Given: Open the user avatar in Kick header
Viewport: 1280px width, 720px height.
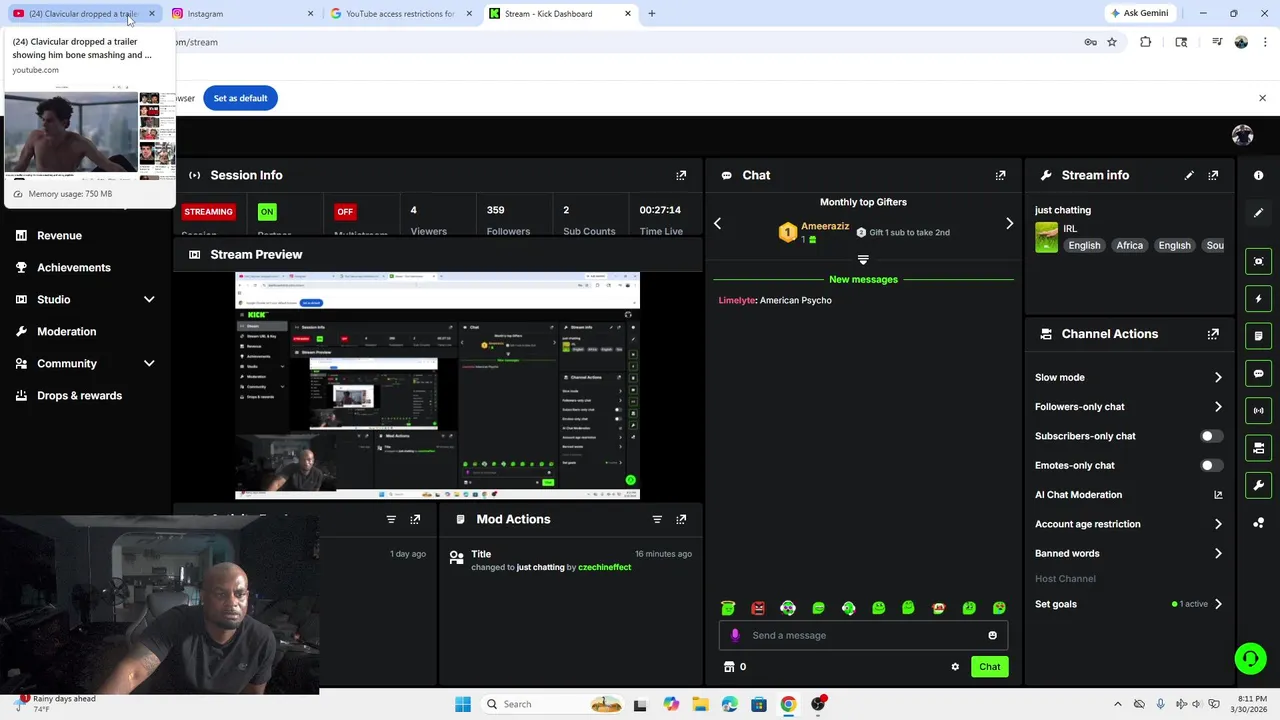Looking at the screenshot, I should point(1243,135).
